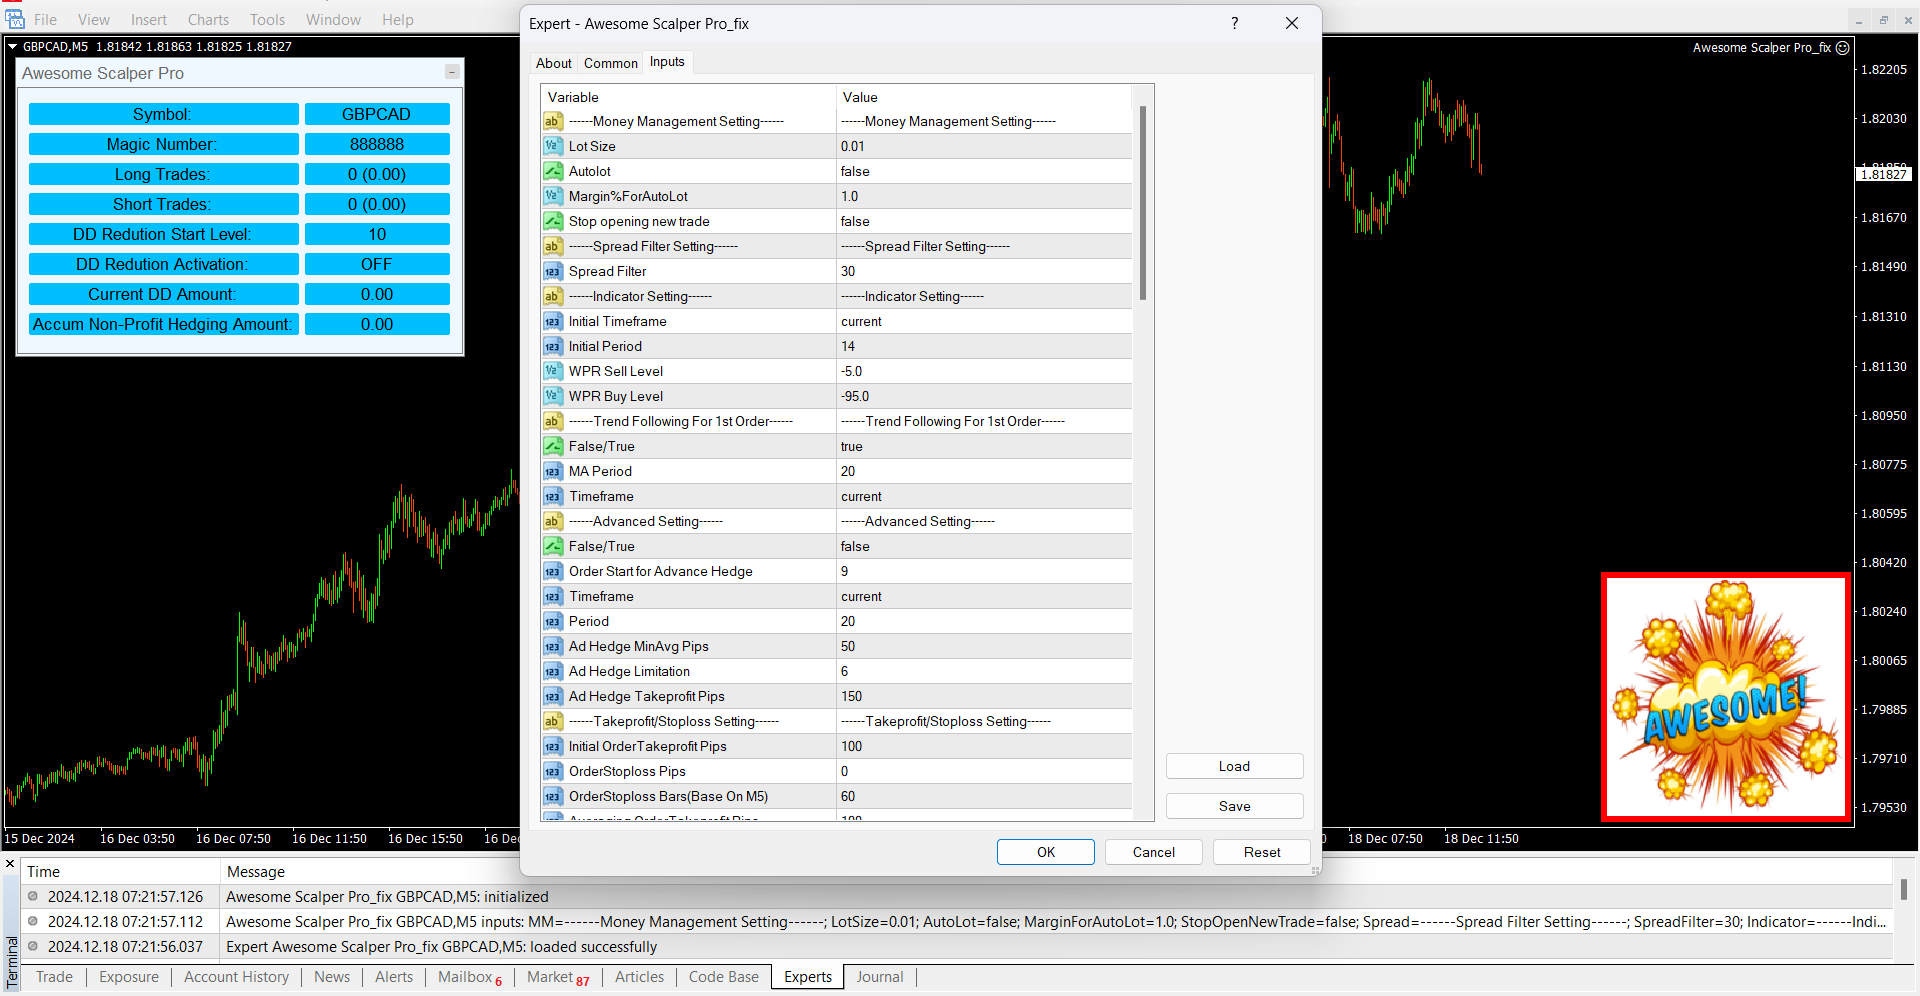Click the WPR Sell Level icon
The height and width of the screenshot is (996, 1920).
(553, 371)
